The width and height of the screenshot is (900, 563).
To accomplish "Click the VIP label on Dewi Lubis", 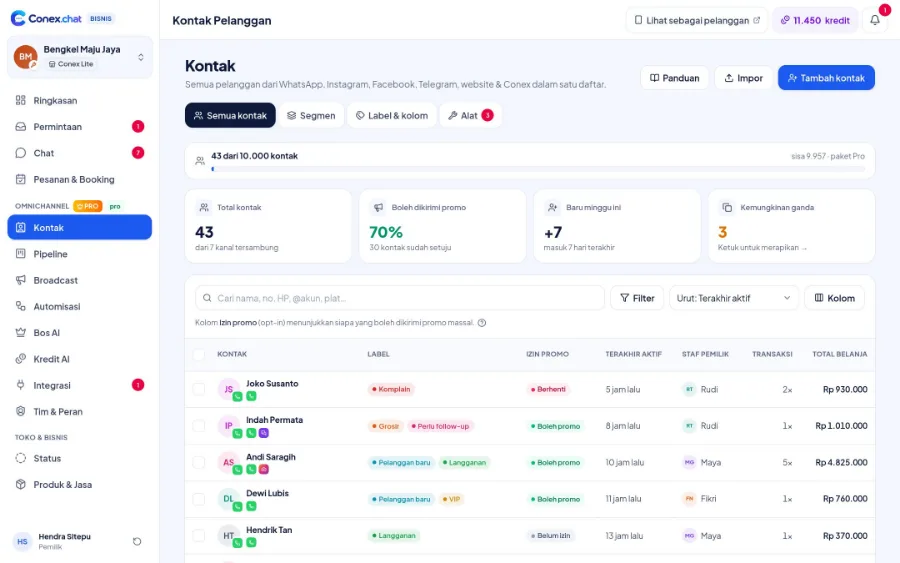I will point(451,499).
